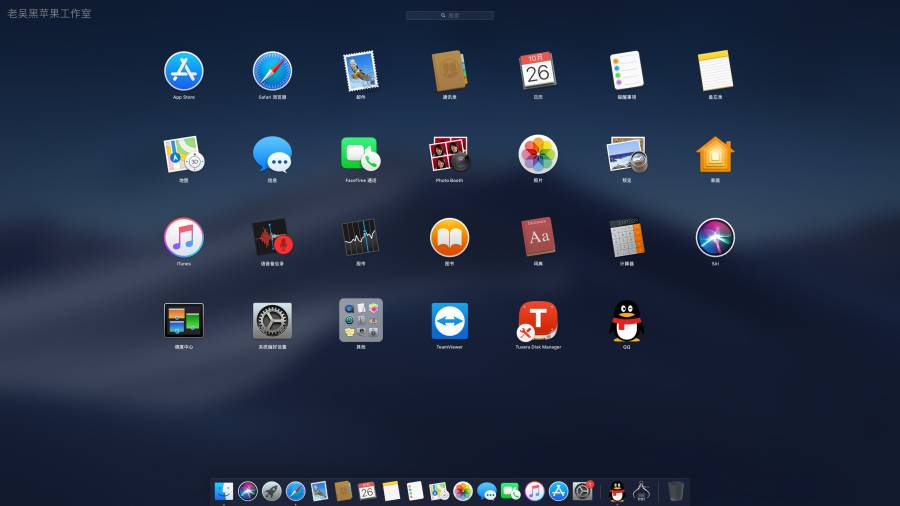900x506 pixels.
Task: Open the Notes app in Launchpad grid
Action: coord(715,71)
